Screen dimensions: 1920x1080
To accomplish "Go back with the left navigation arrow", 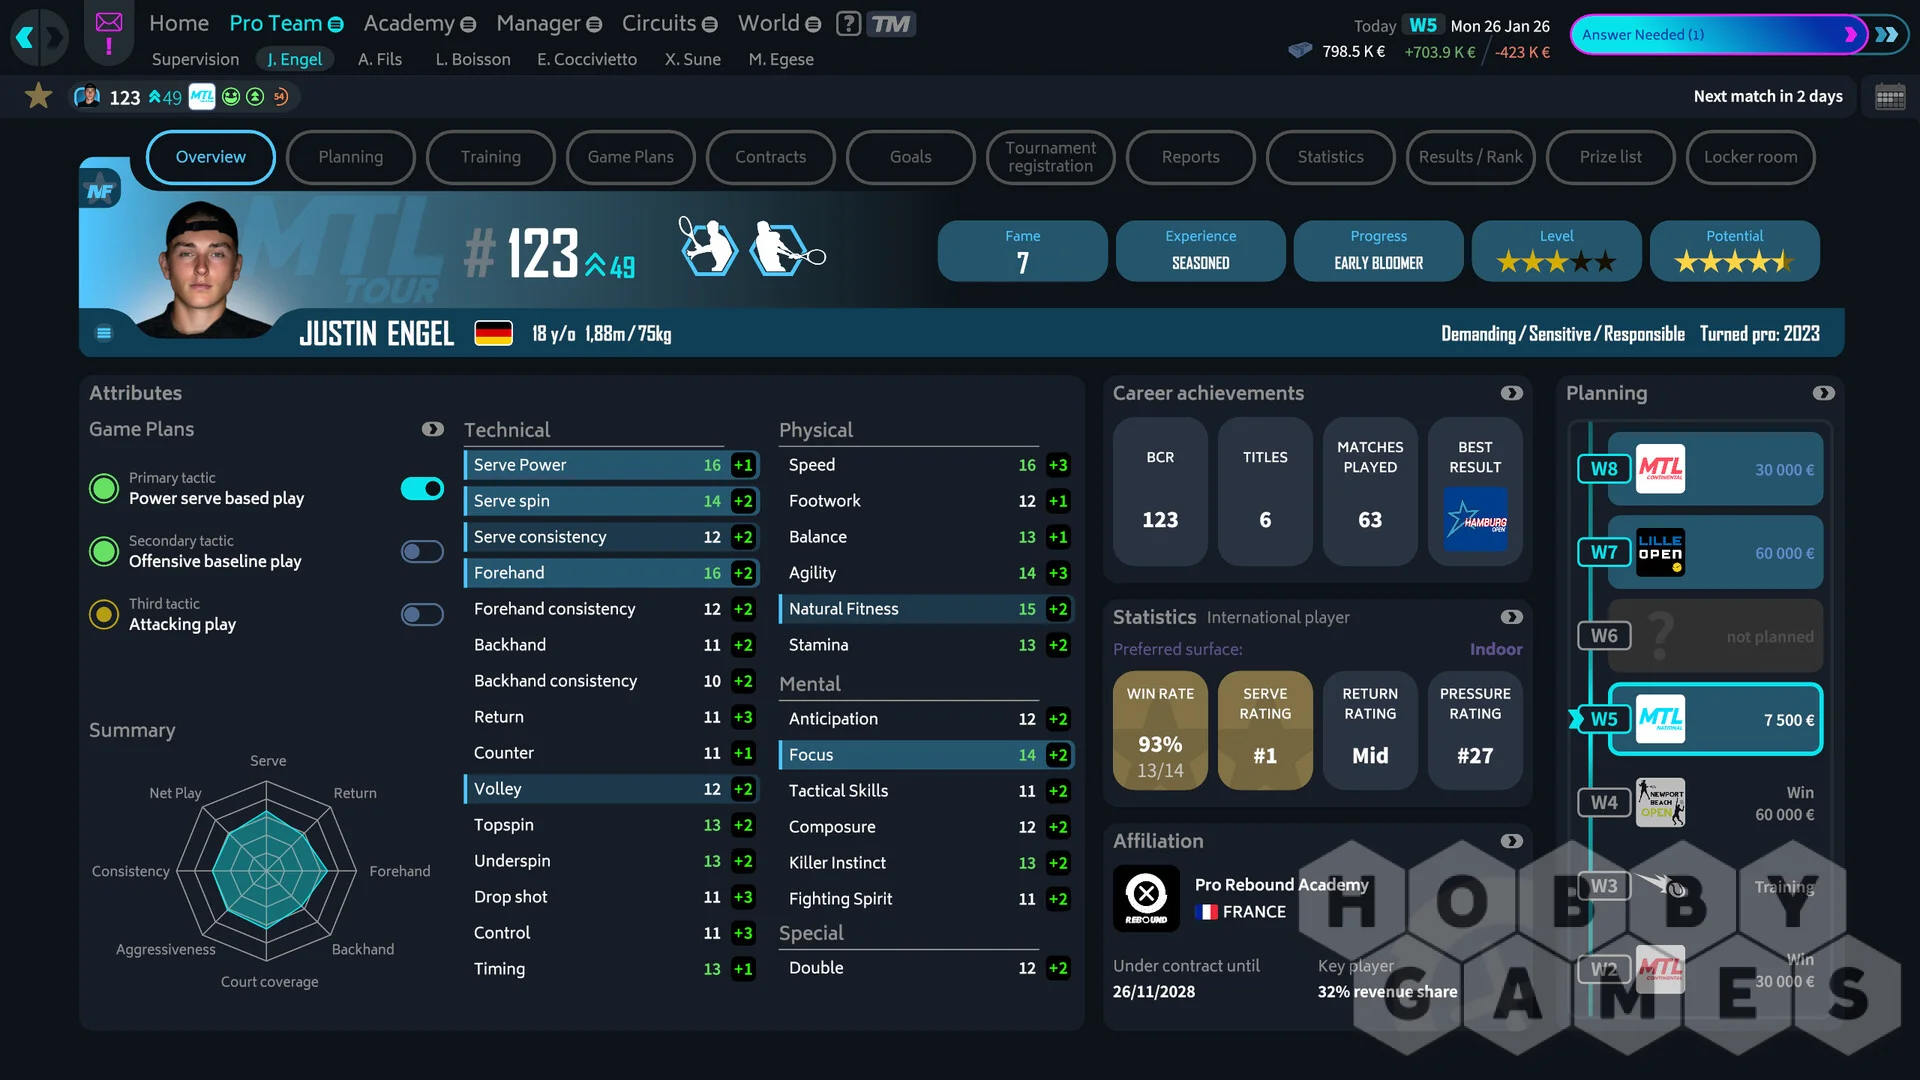I will pos(25,38).
